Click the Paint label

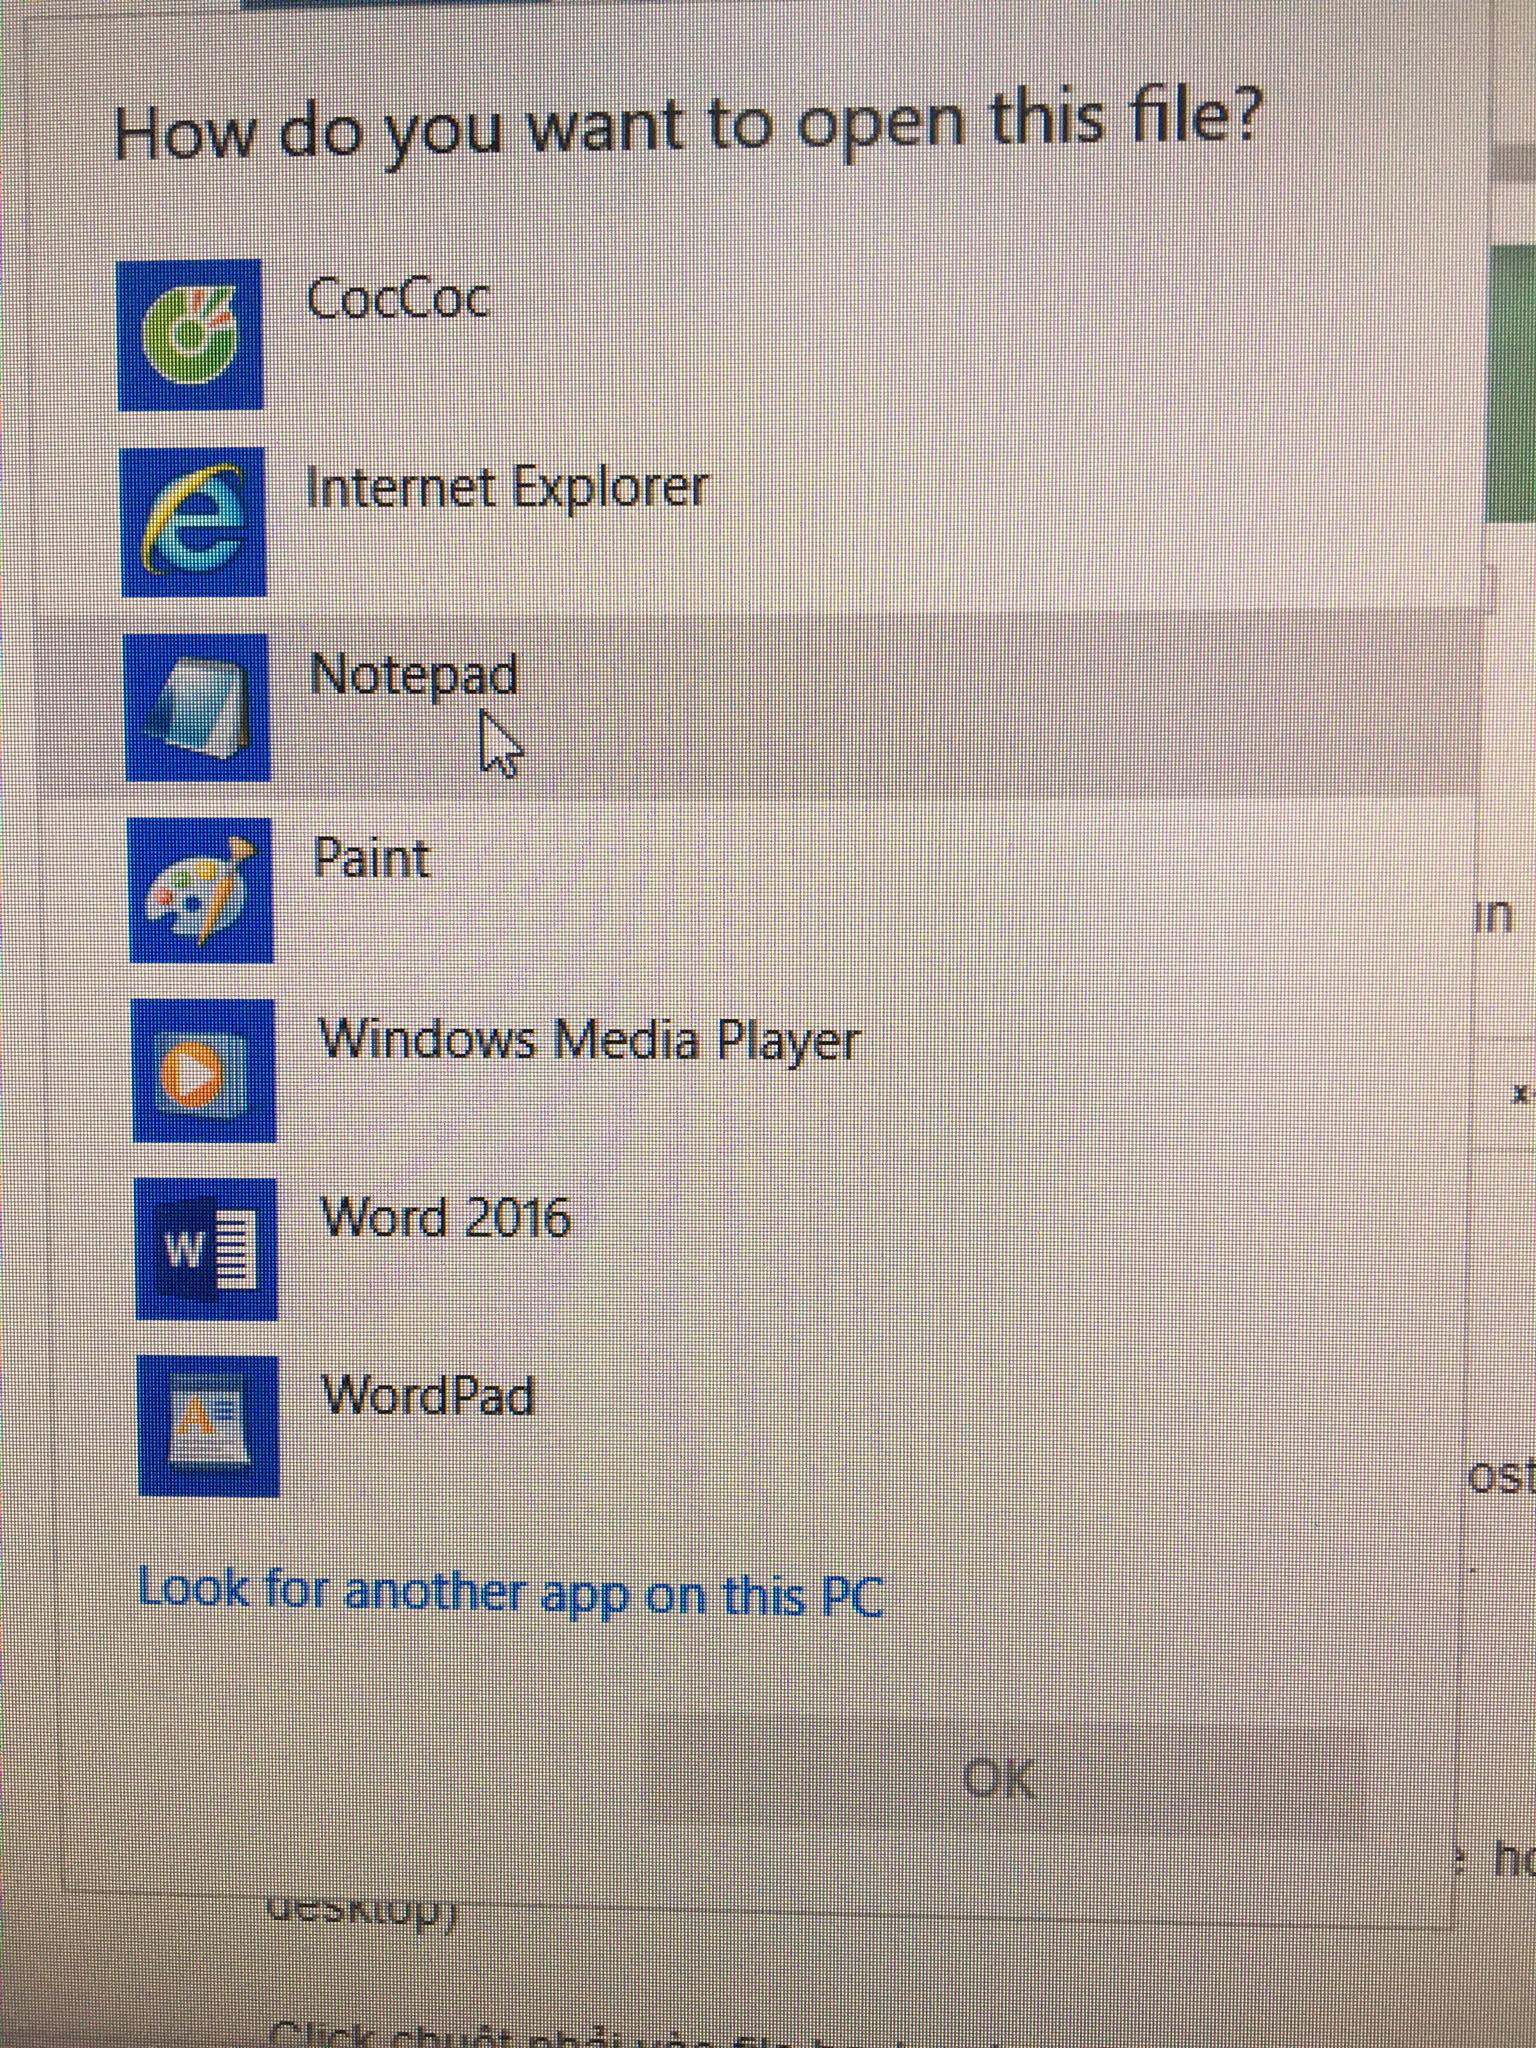[371, 858]
